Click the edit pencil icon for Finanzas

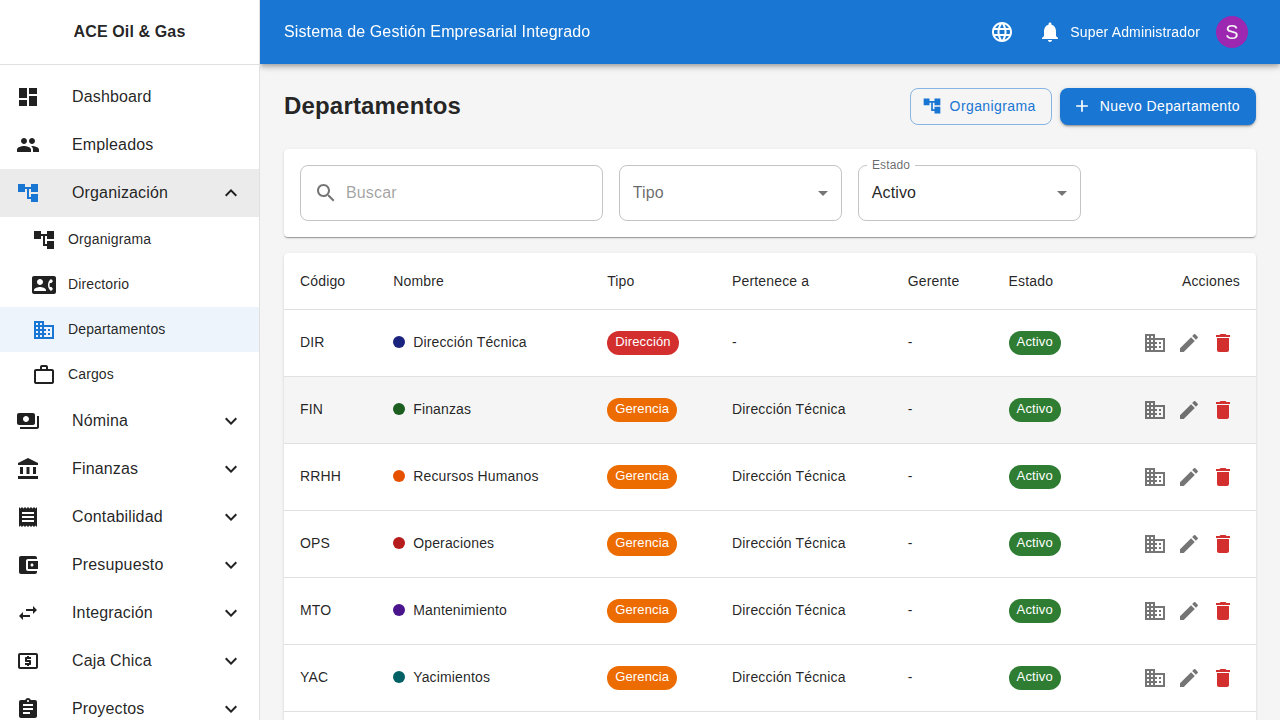pos(1189,410)
